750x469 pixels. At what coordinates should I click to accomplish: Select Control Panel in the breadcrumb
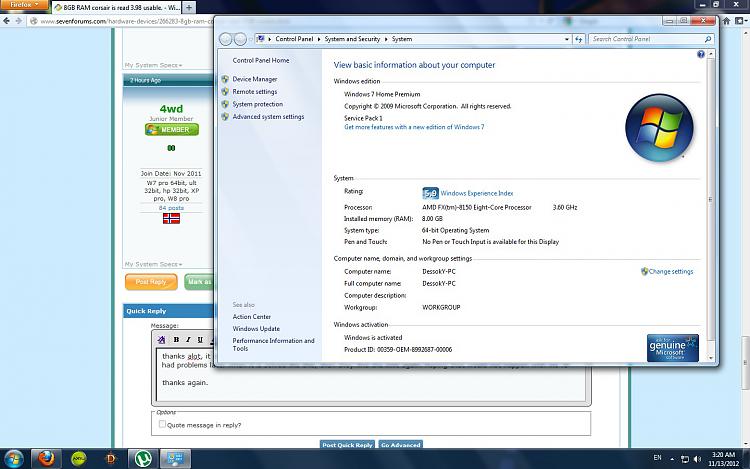294,39
